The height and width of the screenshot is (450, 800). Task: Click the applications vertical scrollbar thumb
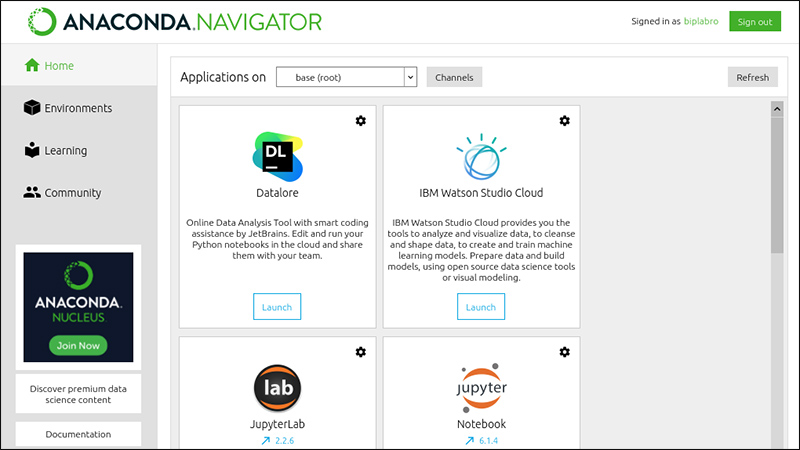(777, 185)
